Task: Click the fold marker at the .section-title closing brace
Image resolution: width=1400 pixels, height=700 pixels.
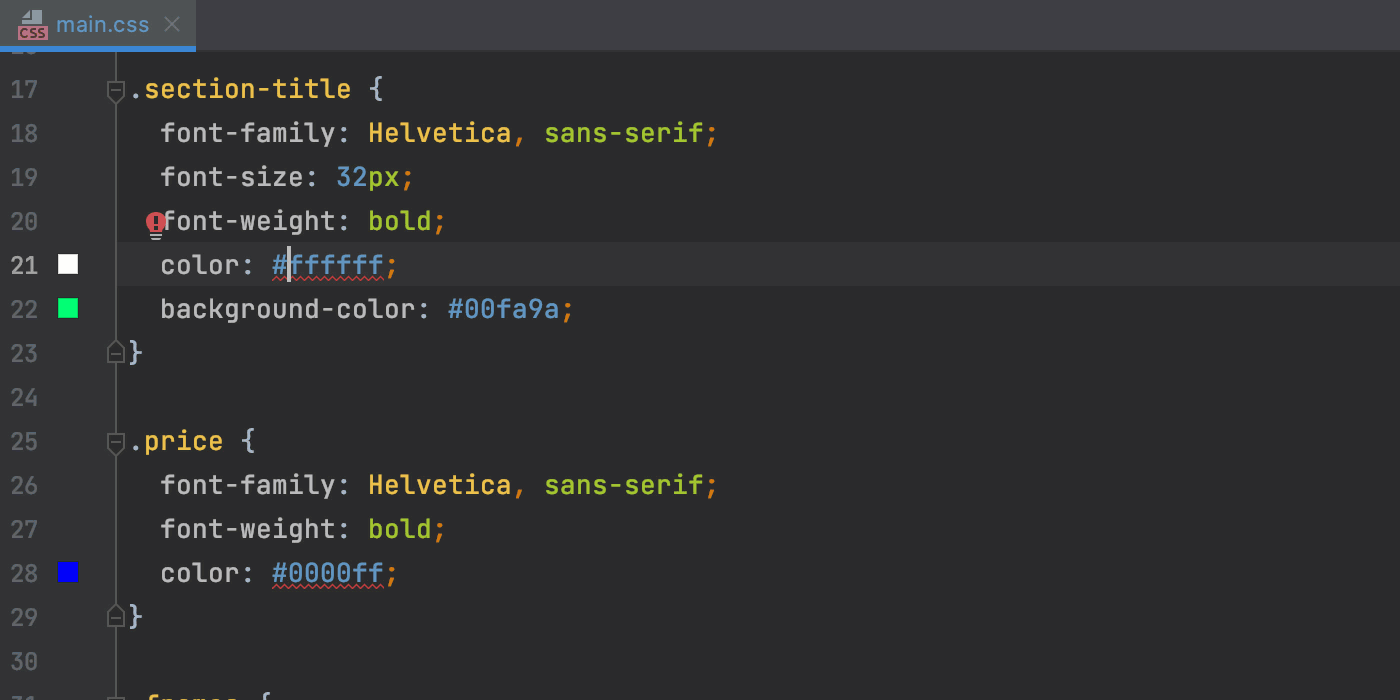Action: point(115,351)
